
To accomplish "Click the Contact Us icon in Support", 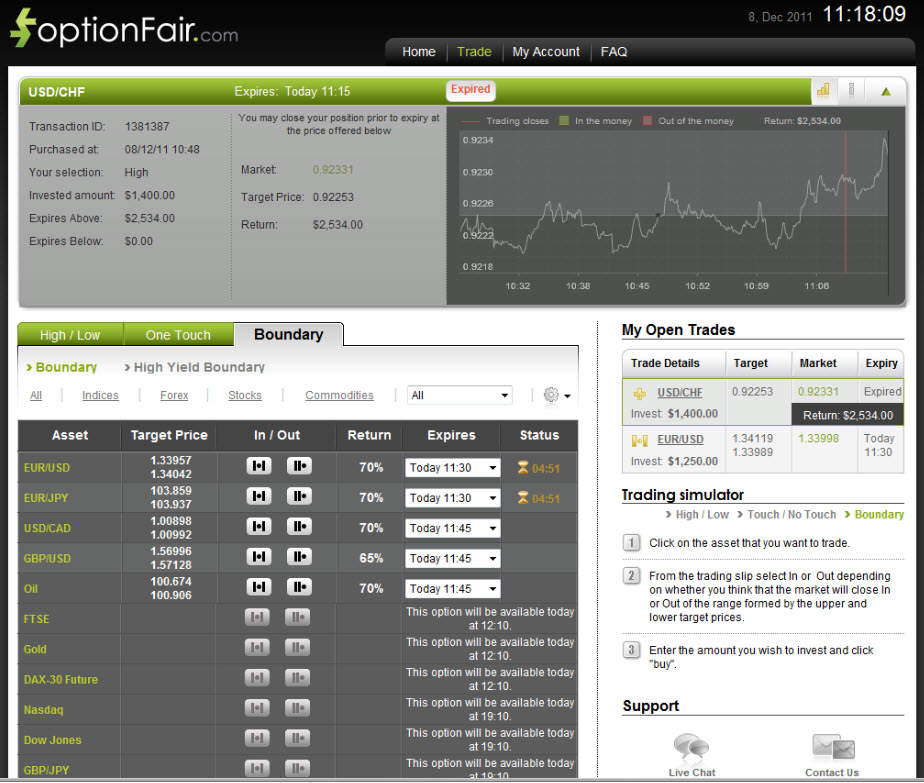I will 831,747.
